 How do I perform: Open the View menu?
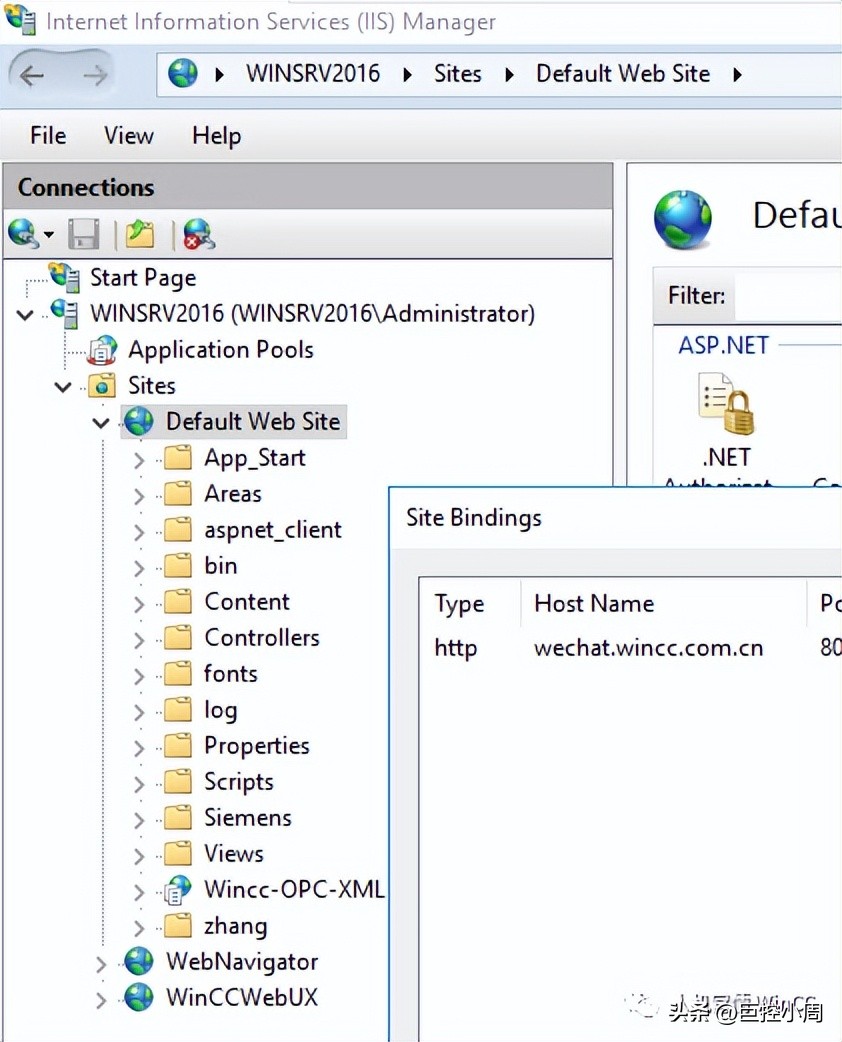129,136
